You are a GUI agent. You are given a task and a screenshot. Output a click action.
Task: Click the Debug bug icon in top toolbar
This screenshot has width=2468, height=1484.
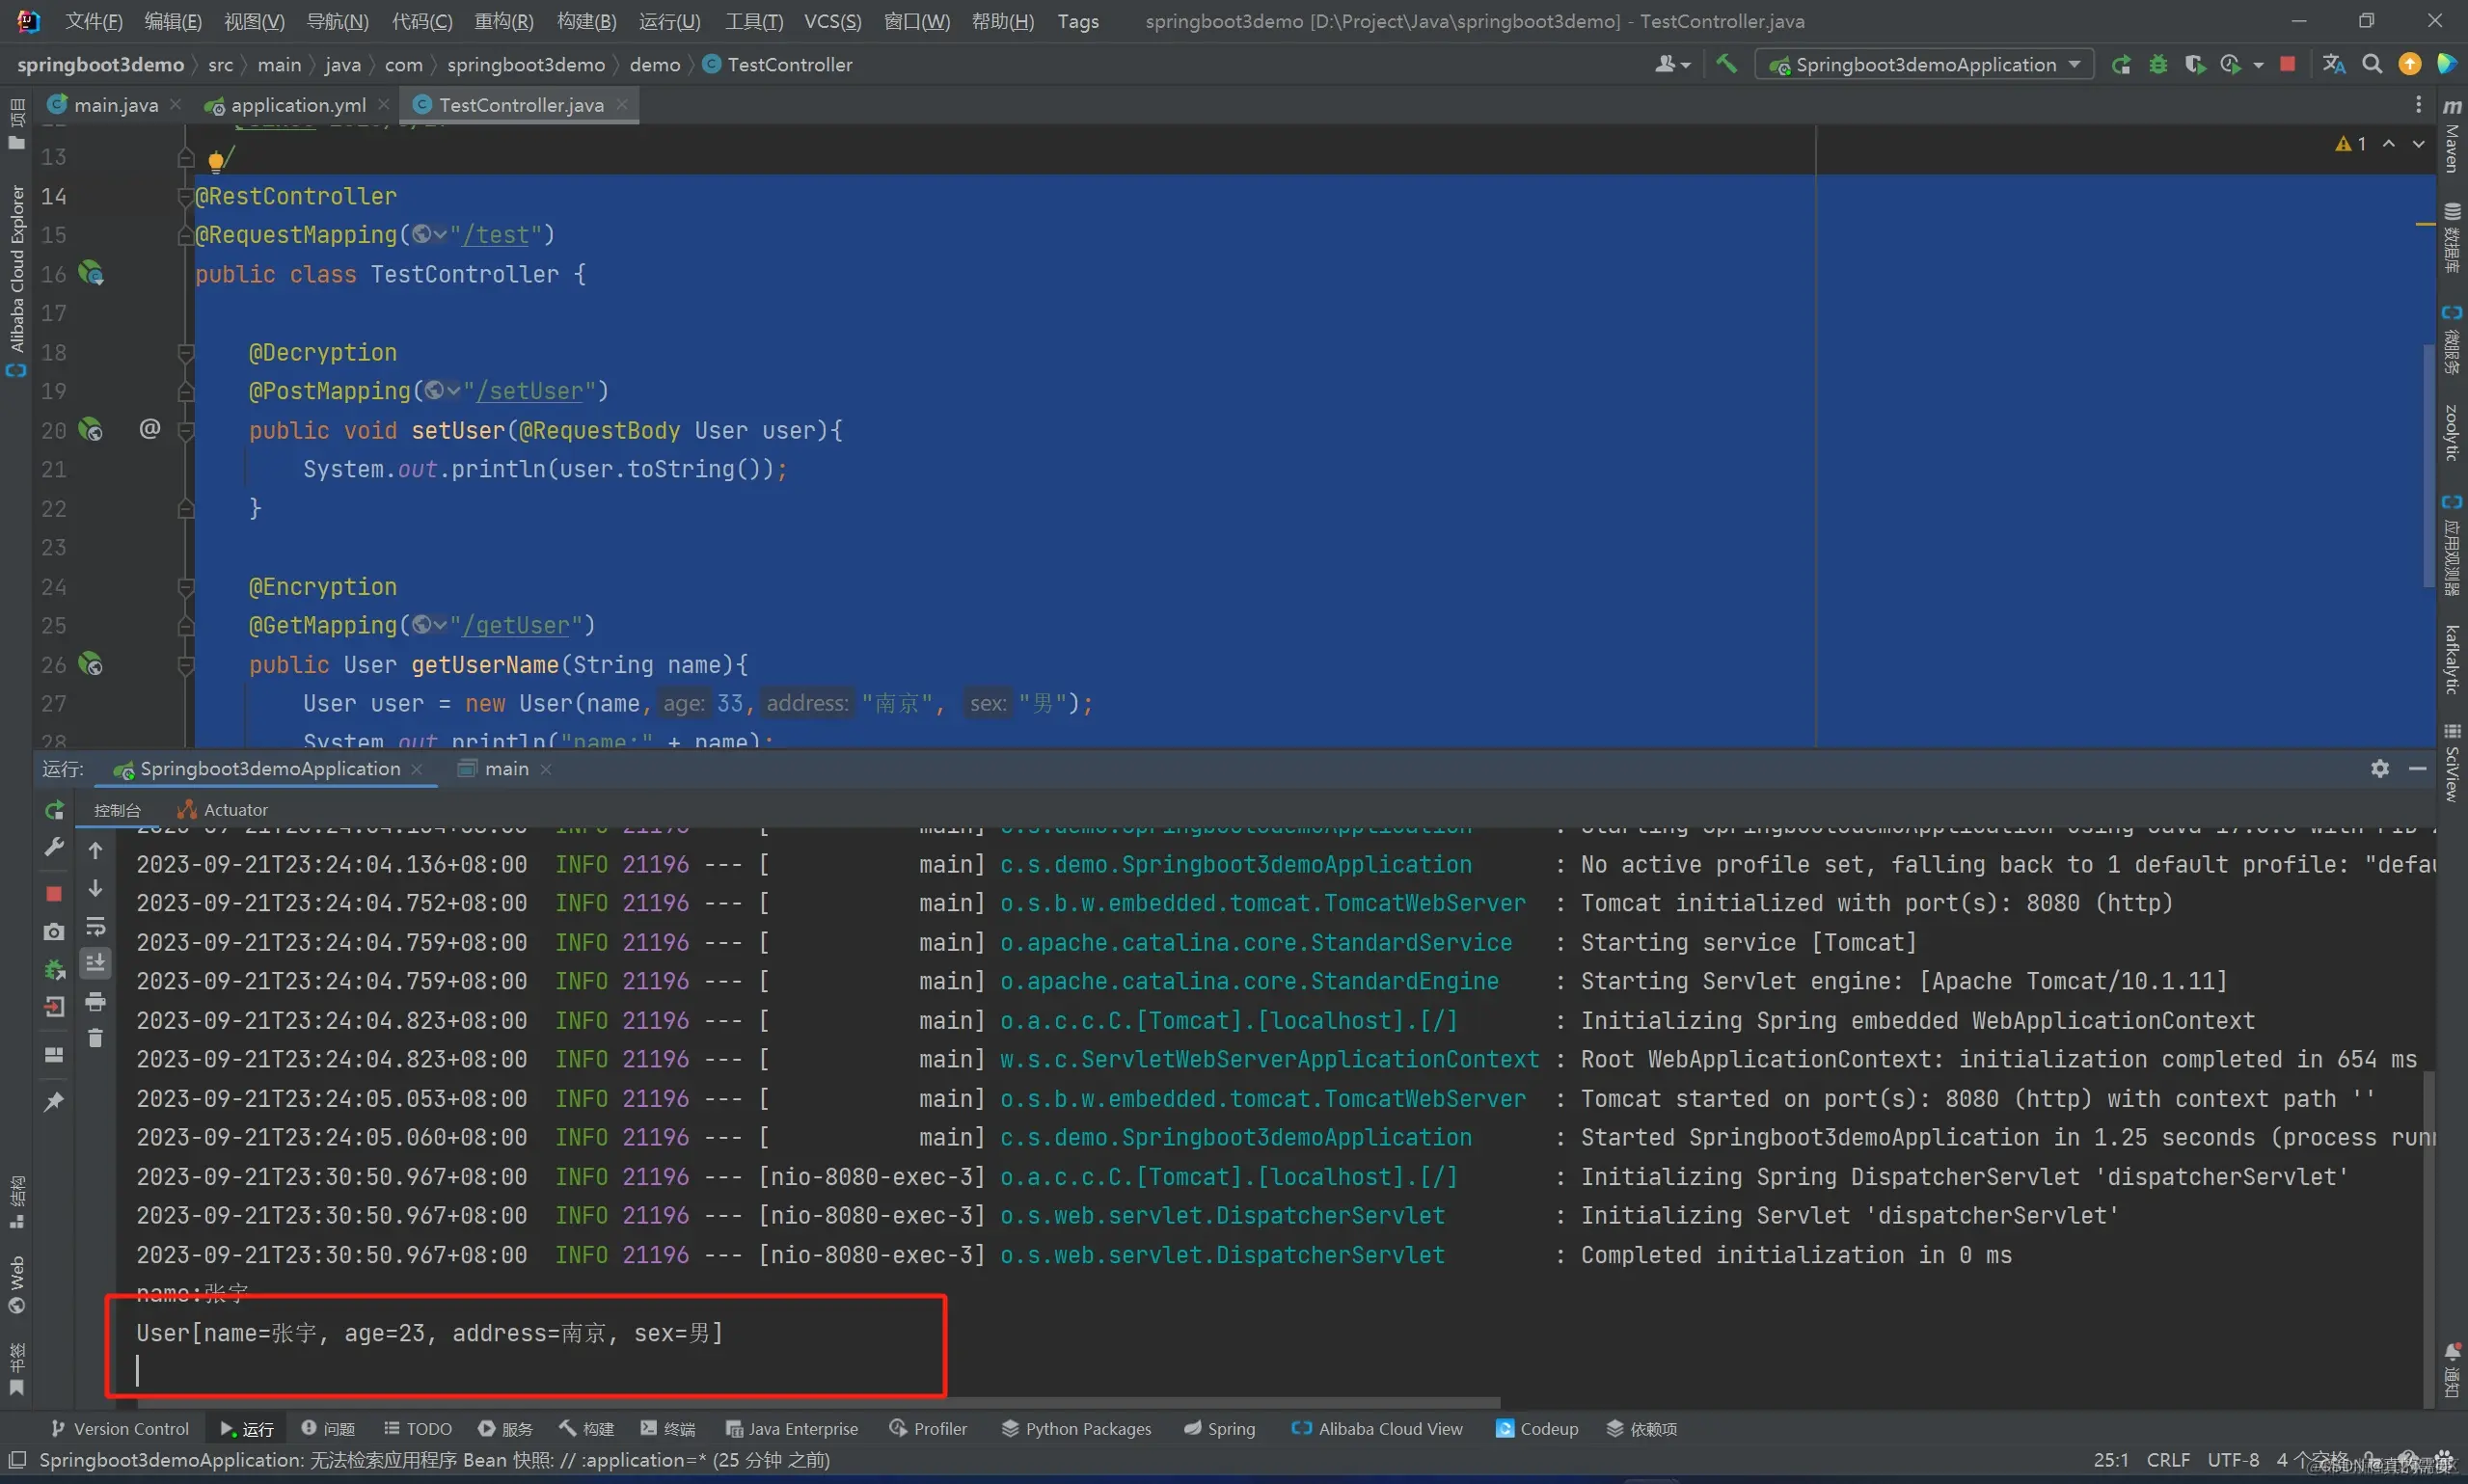2158,64
